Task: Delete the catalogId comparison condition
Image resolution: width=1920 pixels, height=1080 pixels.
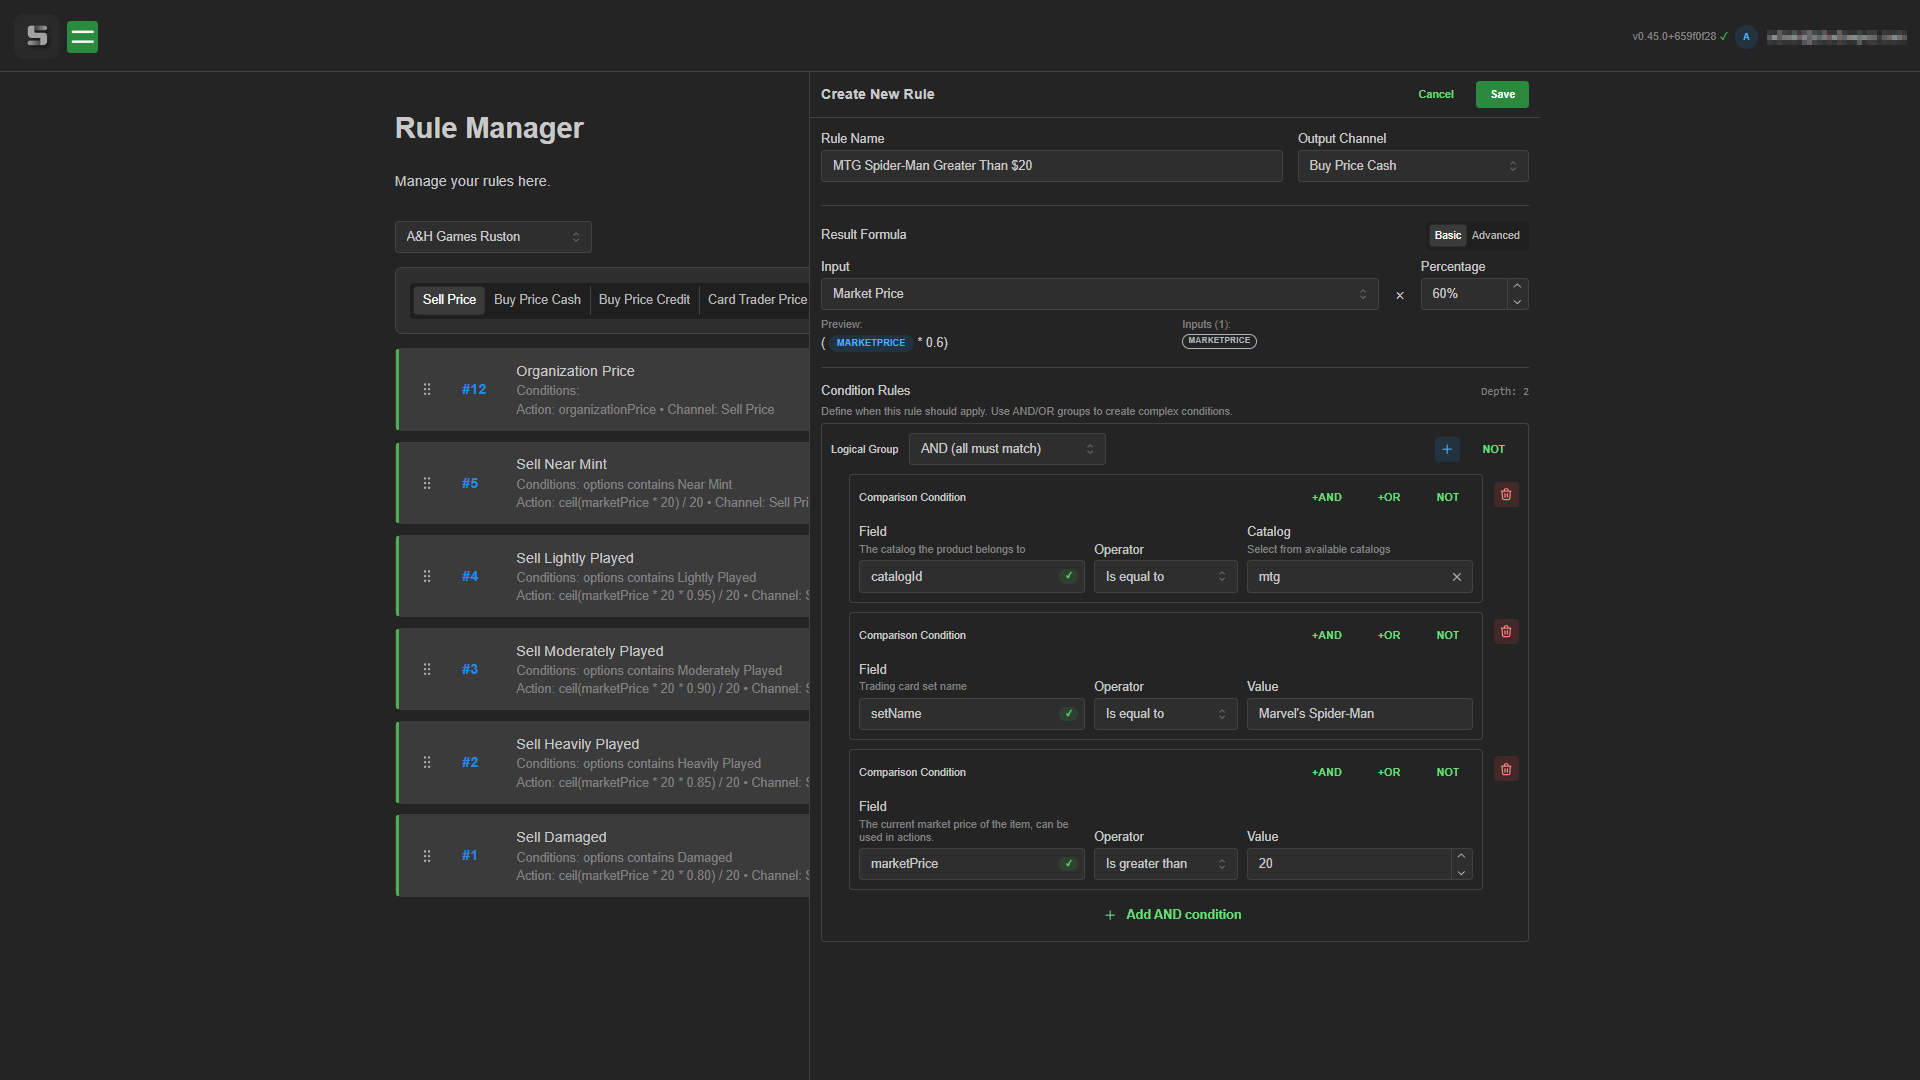Action: tap(1506, 494)
